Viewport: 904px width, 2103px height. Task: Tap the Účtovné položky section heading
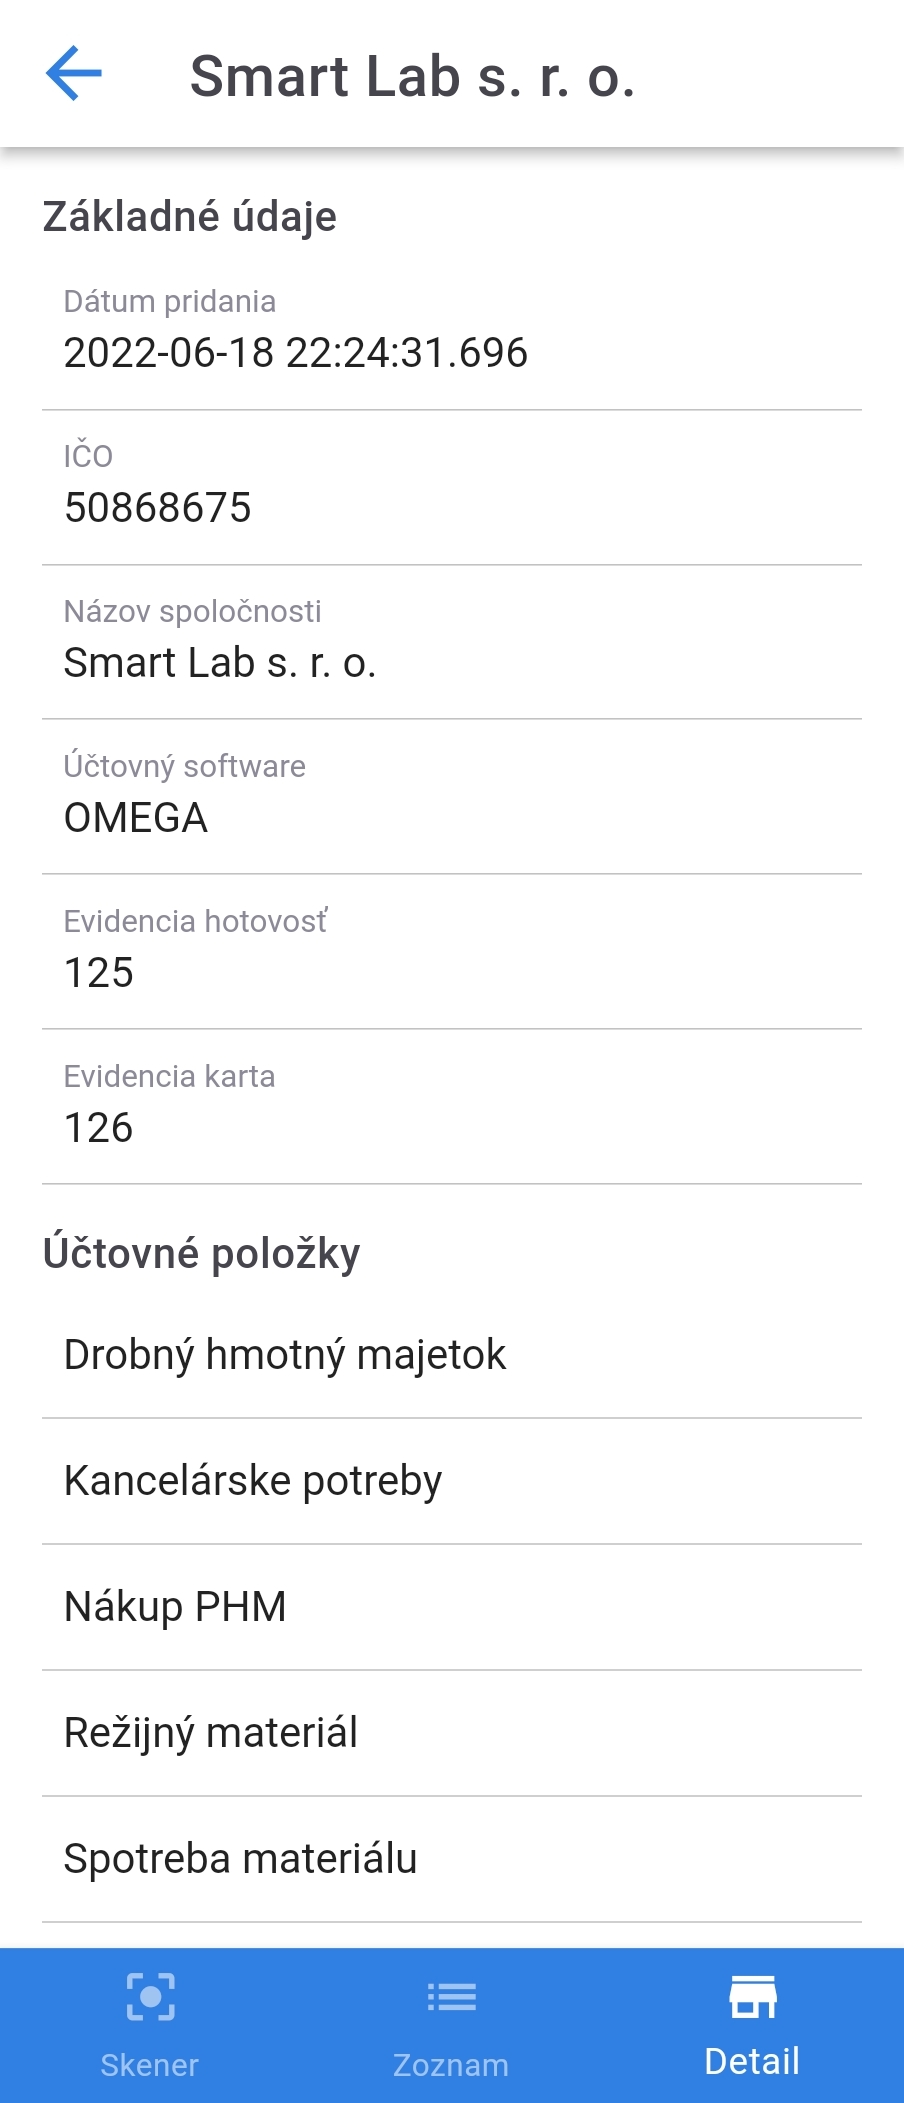pos(201,1253)
